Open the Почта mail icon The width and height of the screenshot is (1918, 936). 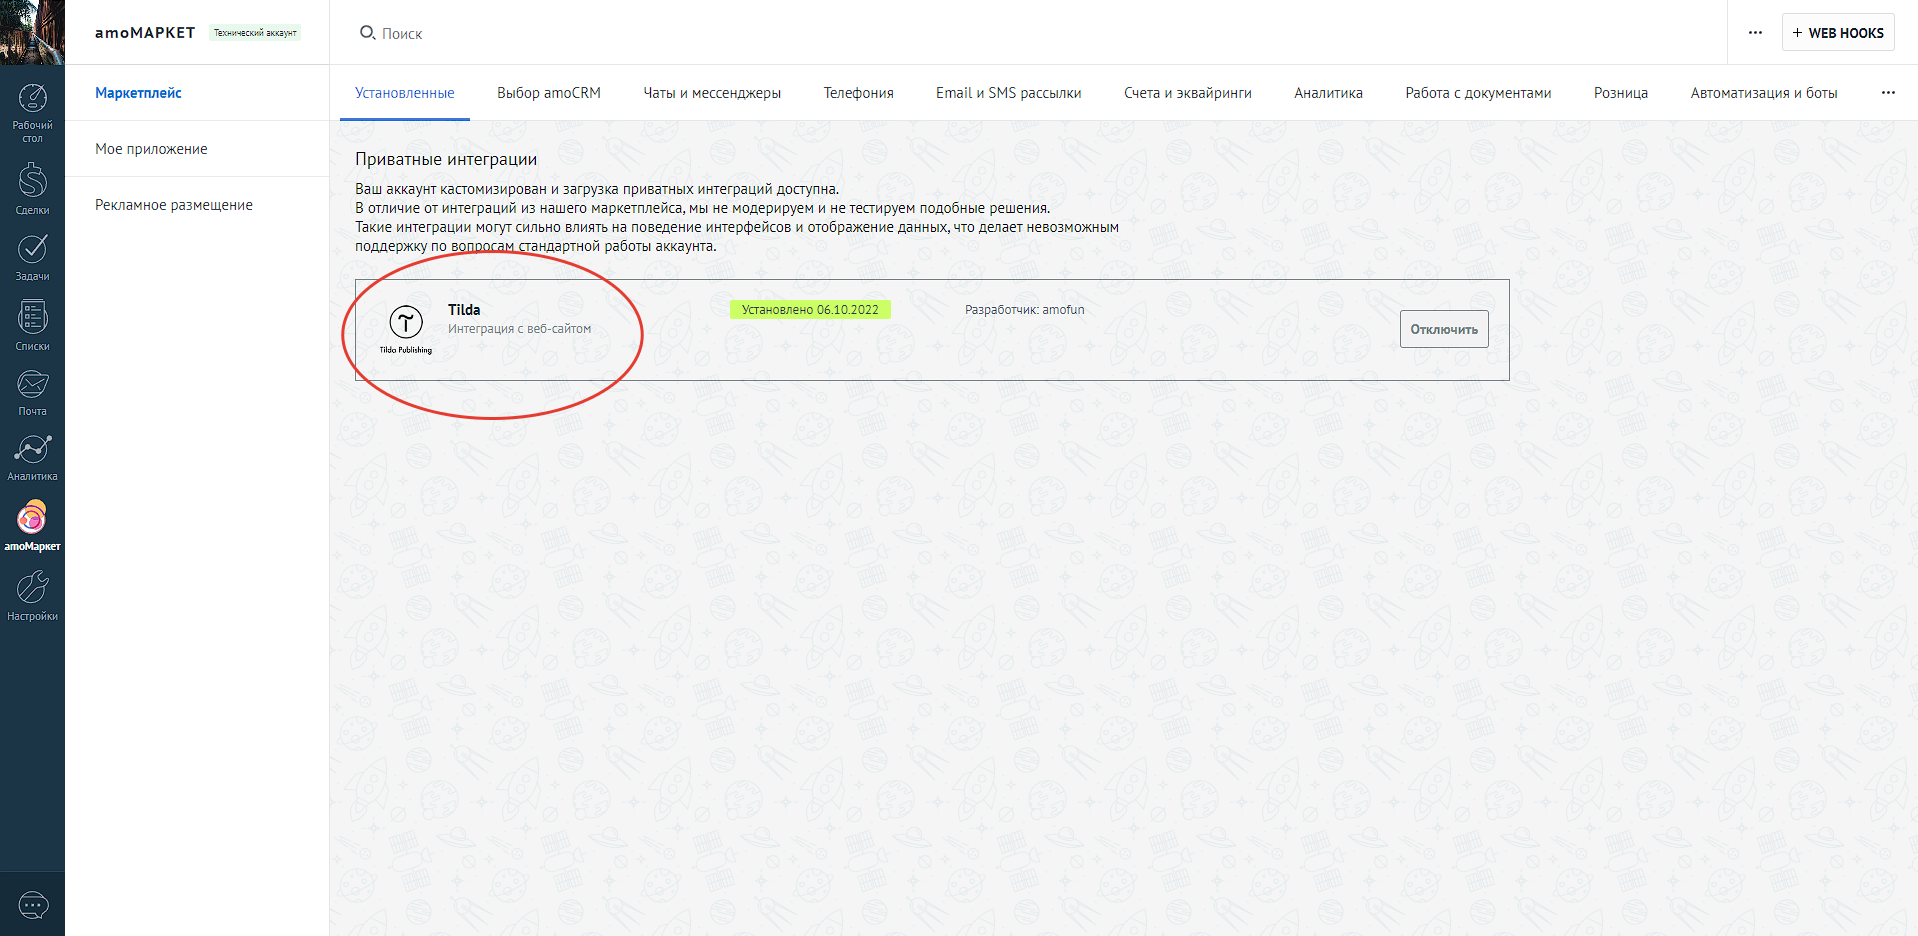point(32,389)
